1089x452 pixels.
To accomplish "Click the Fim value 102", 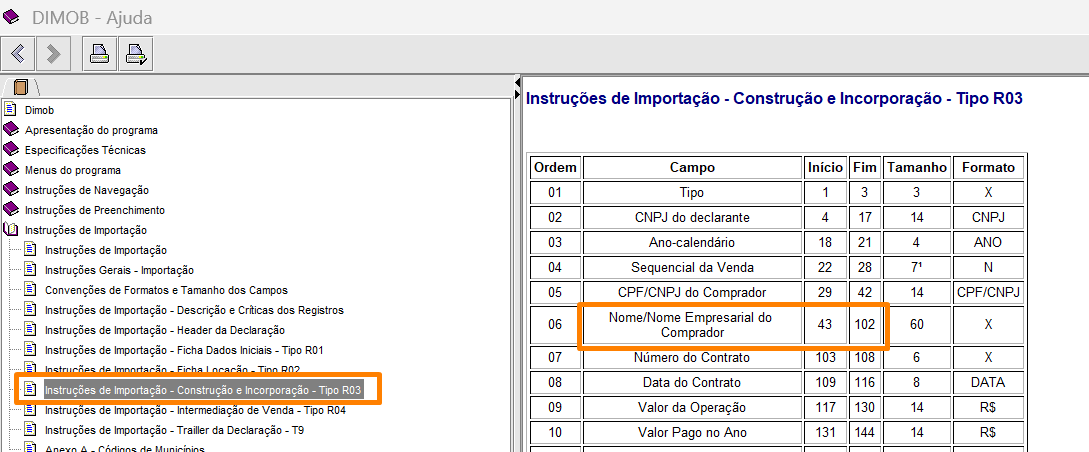I will pos(865,325).
